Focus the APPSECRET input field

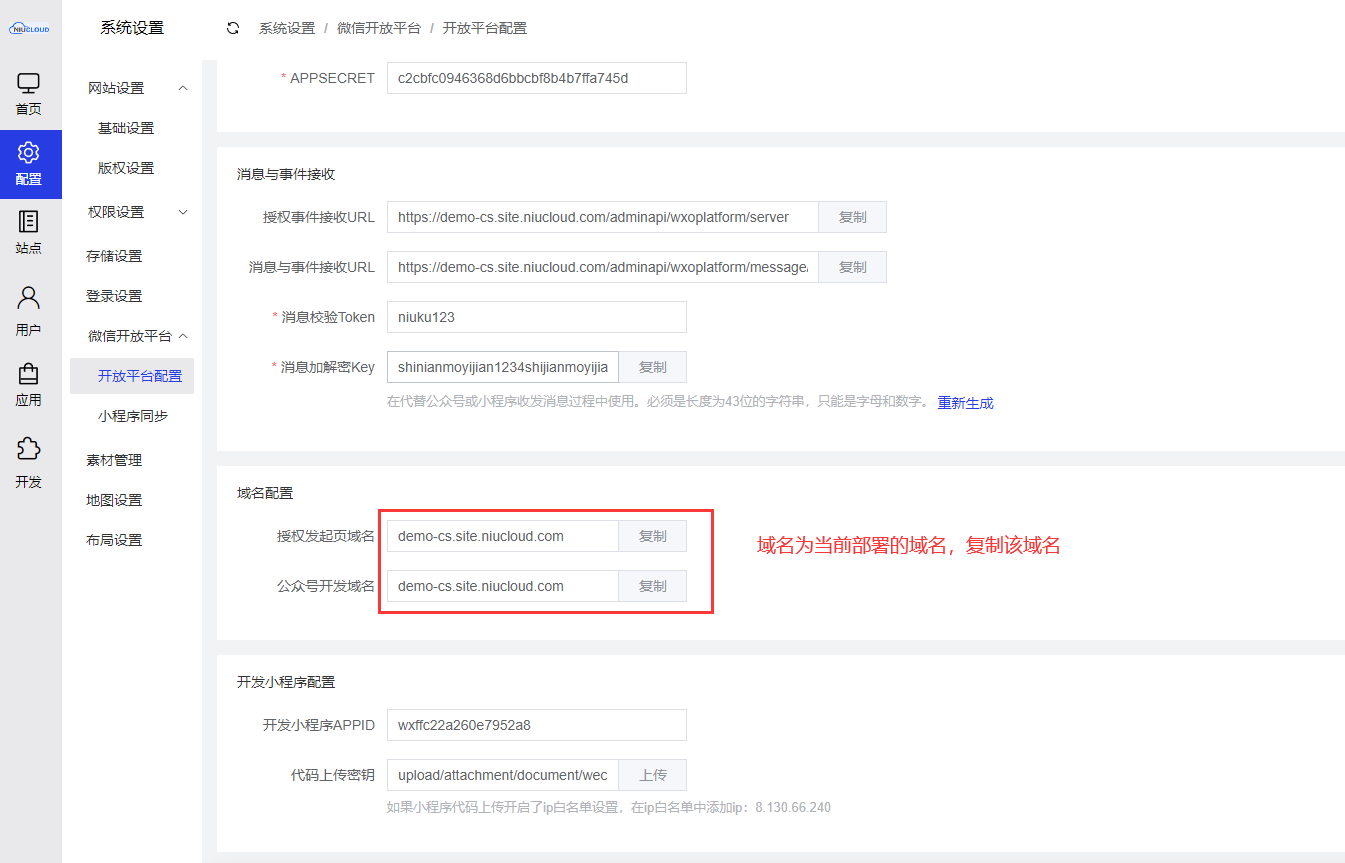click(x=537, y=78)
